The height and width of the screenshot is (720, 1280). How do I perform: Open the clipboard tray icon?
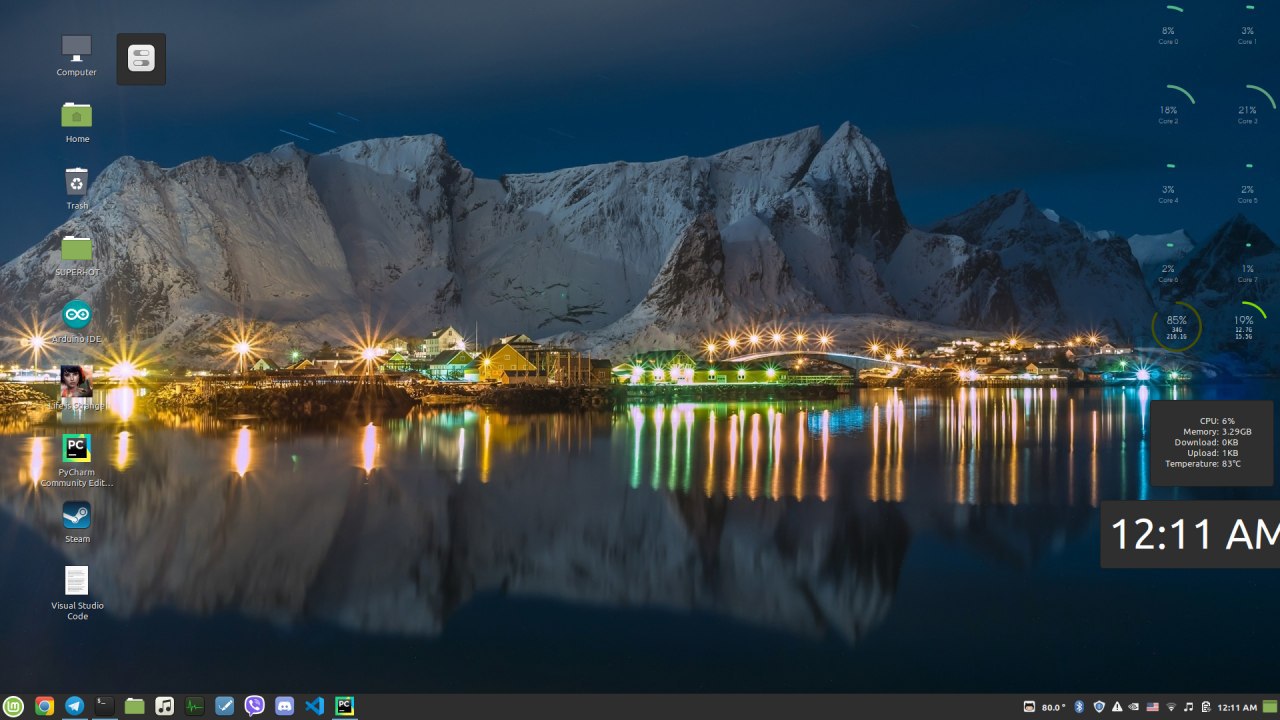(1205, 707)
